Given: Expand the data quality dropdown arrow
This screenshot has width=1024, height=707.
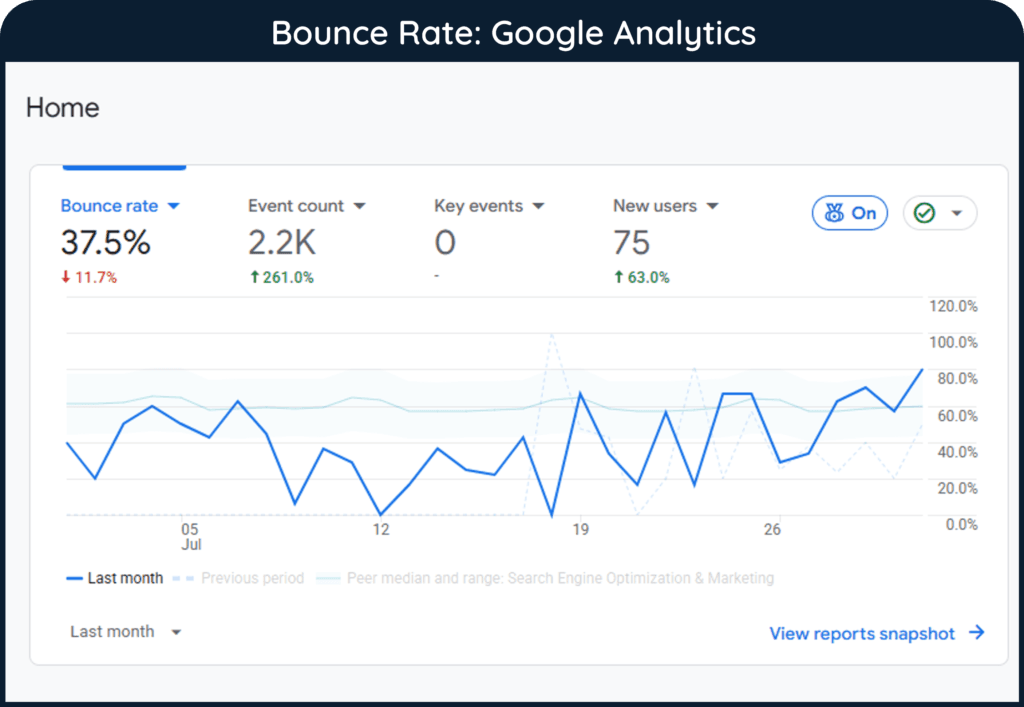Looking at the screenshot, I should [957, 213].
